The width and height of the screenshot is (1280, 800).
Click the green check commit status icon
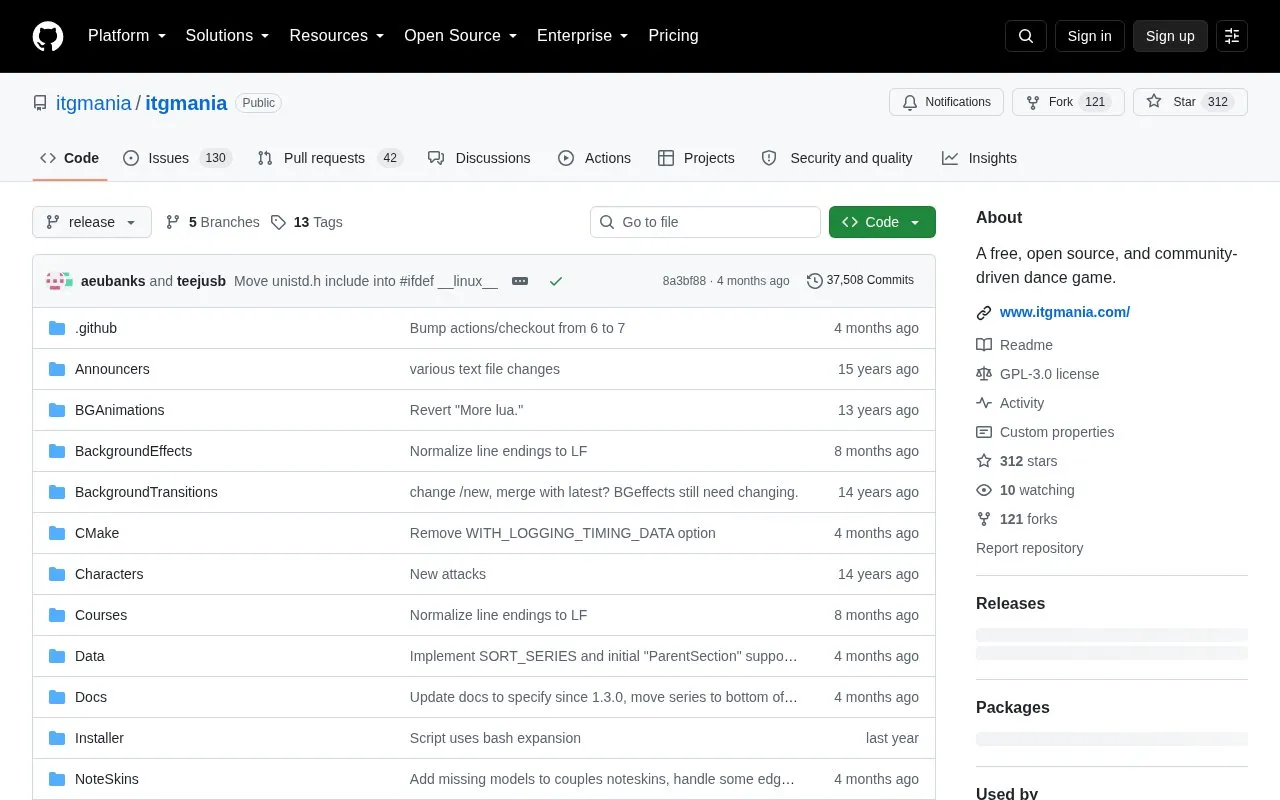pos(556,281)
